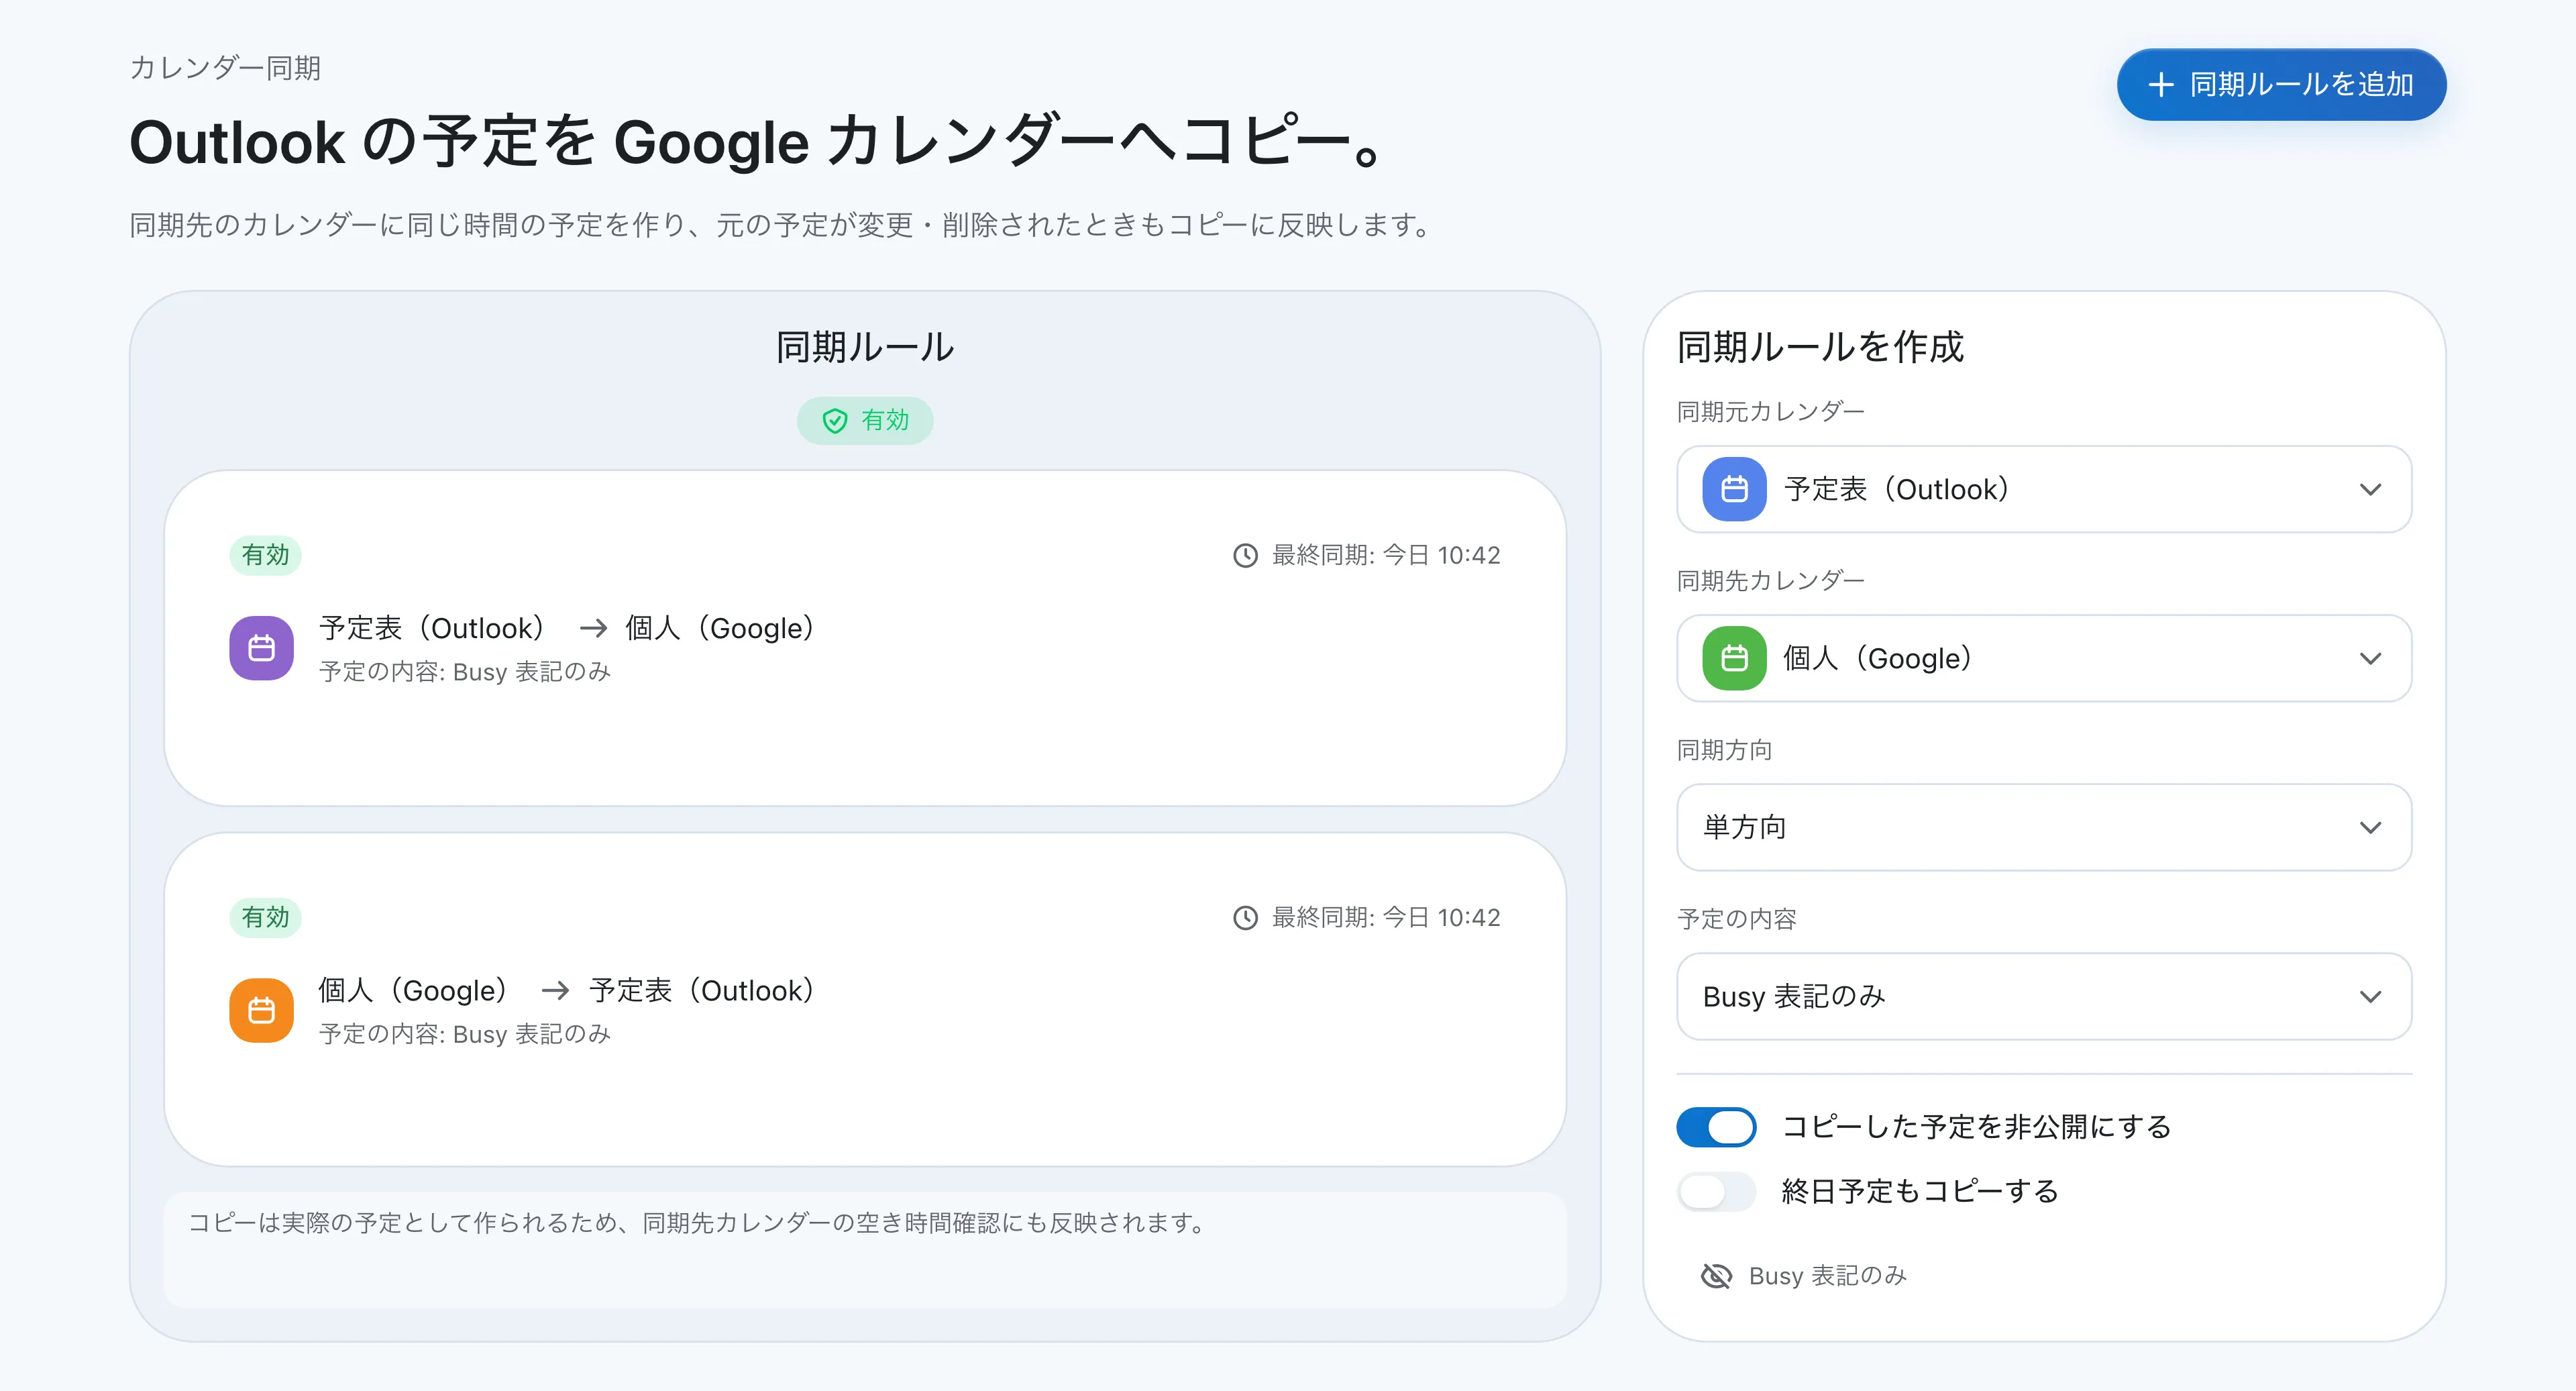Click the orange calendar icon for Google rule

tap(262, 1010)
